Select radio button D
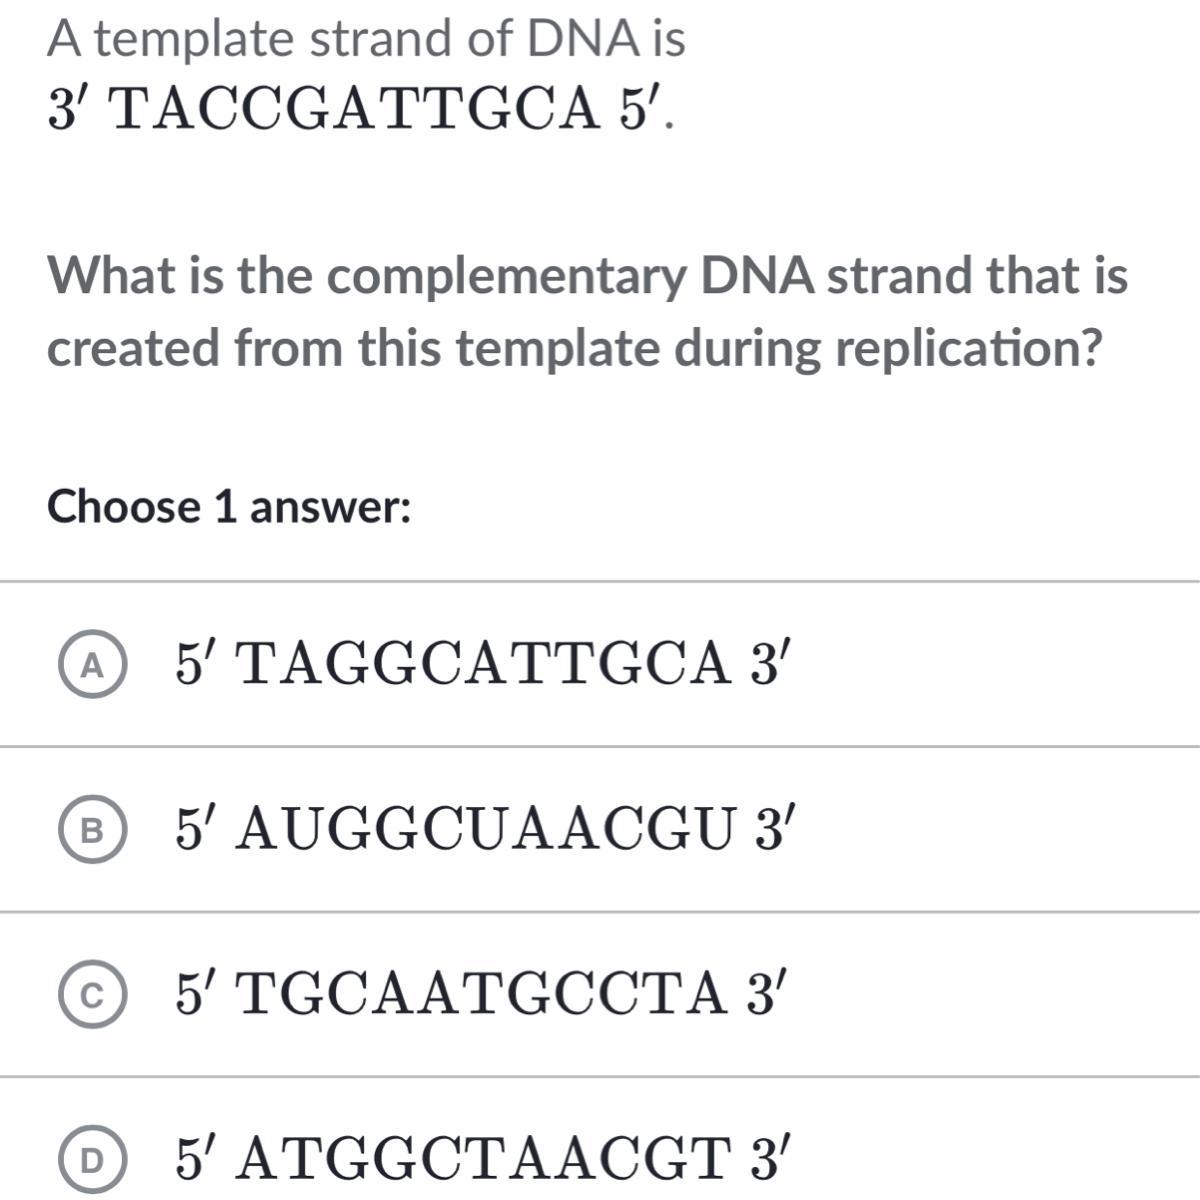The height and width of the screenshot is (1200, 1200). (x=92, y=1162)
